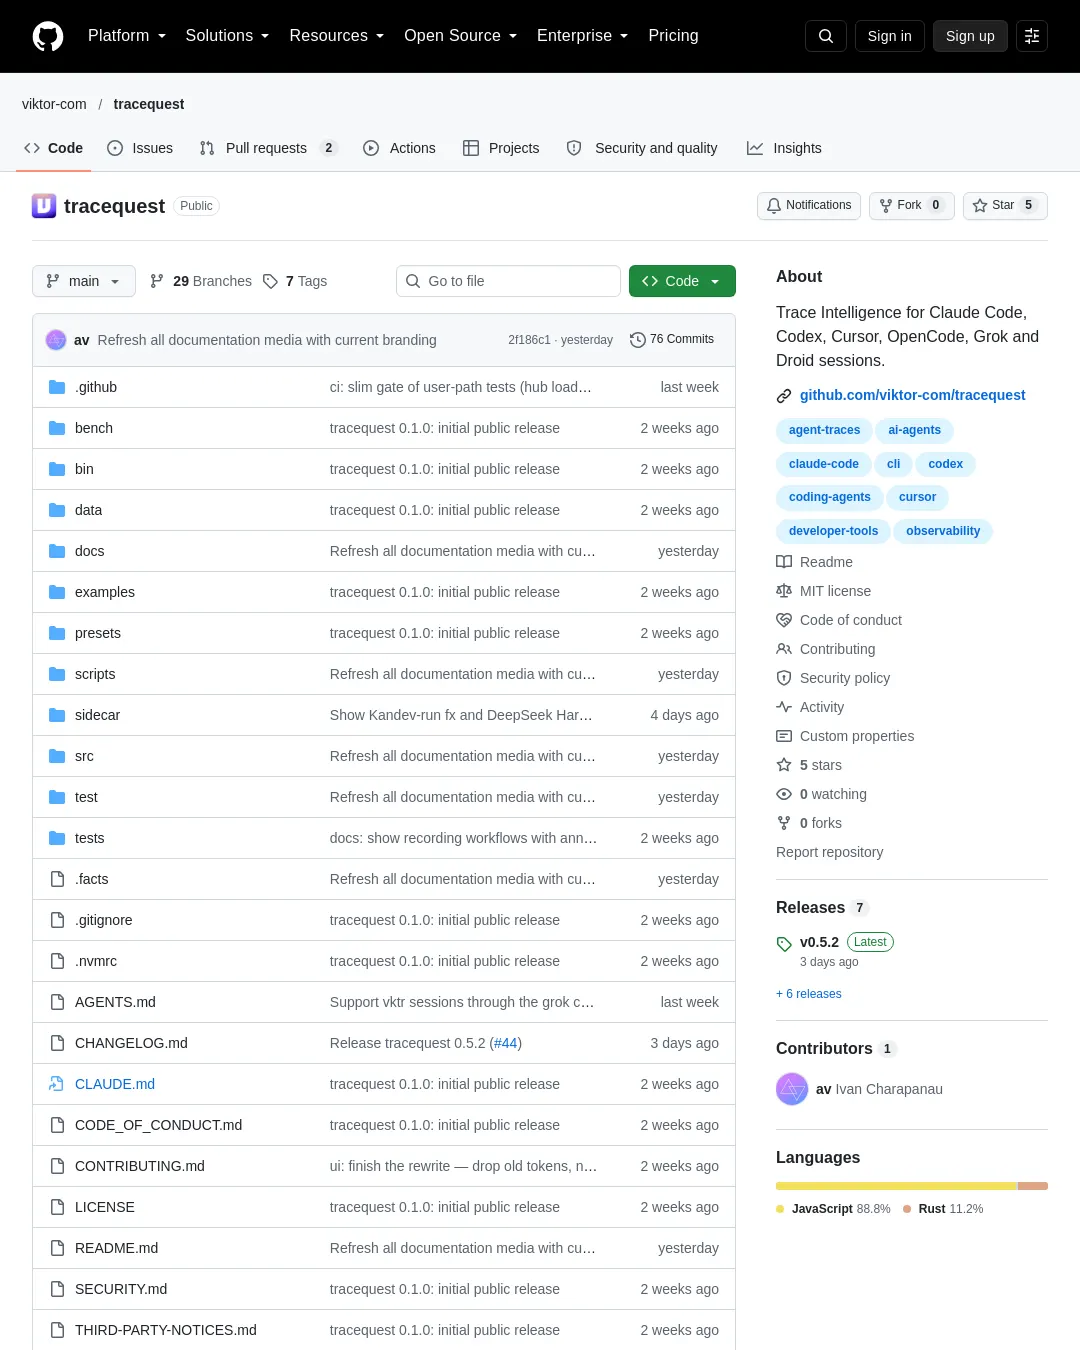The width and height of the screenshot is (1080, 1350).
Task: Click the commit history clock icon
Action: pos(638,340)
